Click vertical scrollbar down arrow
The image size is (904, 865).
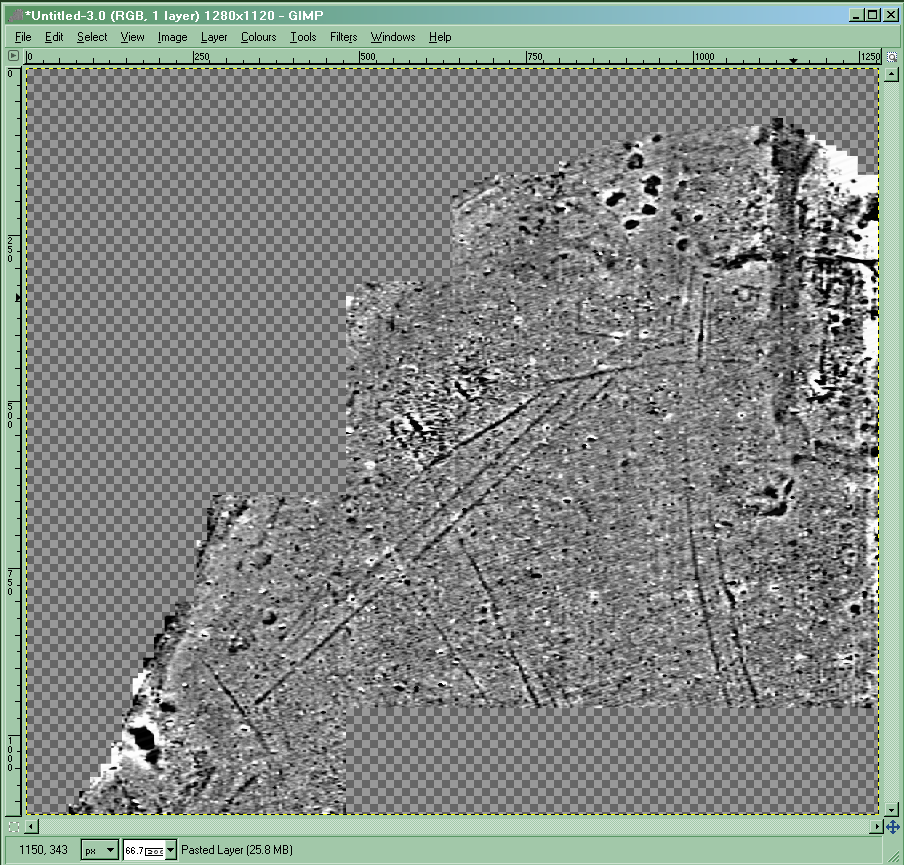pyautogui.click(x=891, y=809)
